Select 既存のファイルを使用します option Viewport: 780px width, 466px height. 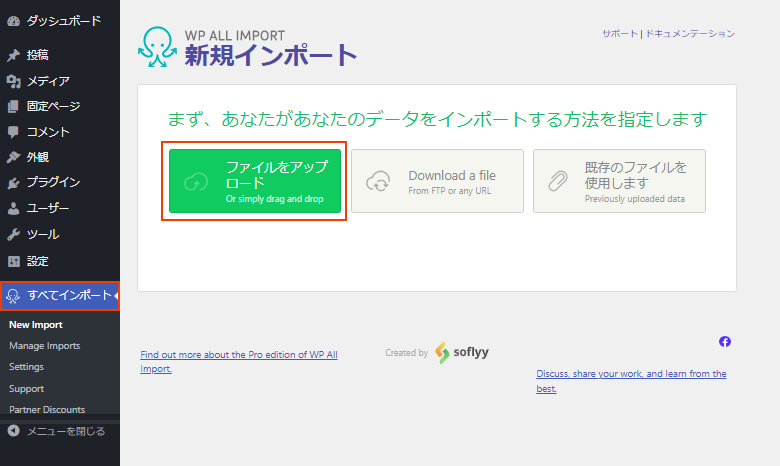619,181
